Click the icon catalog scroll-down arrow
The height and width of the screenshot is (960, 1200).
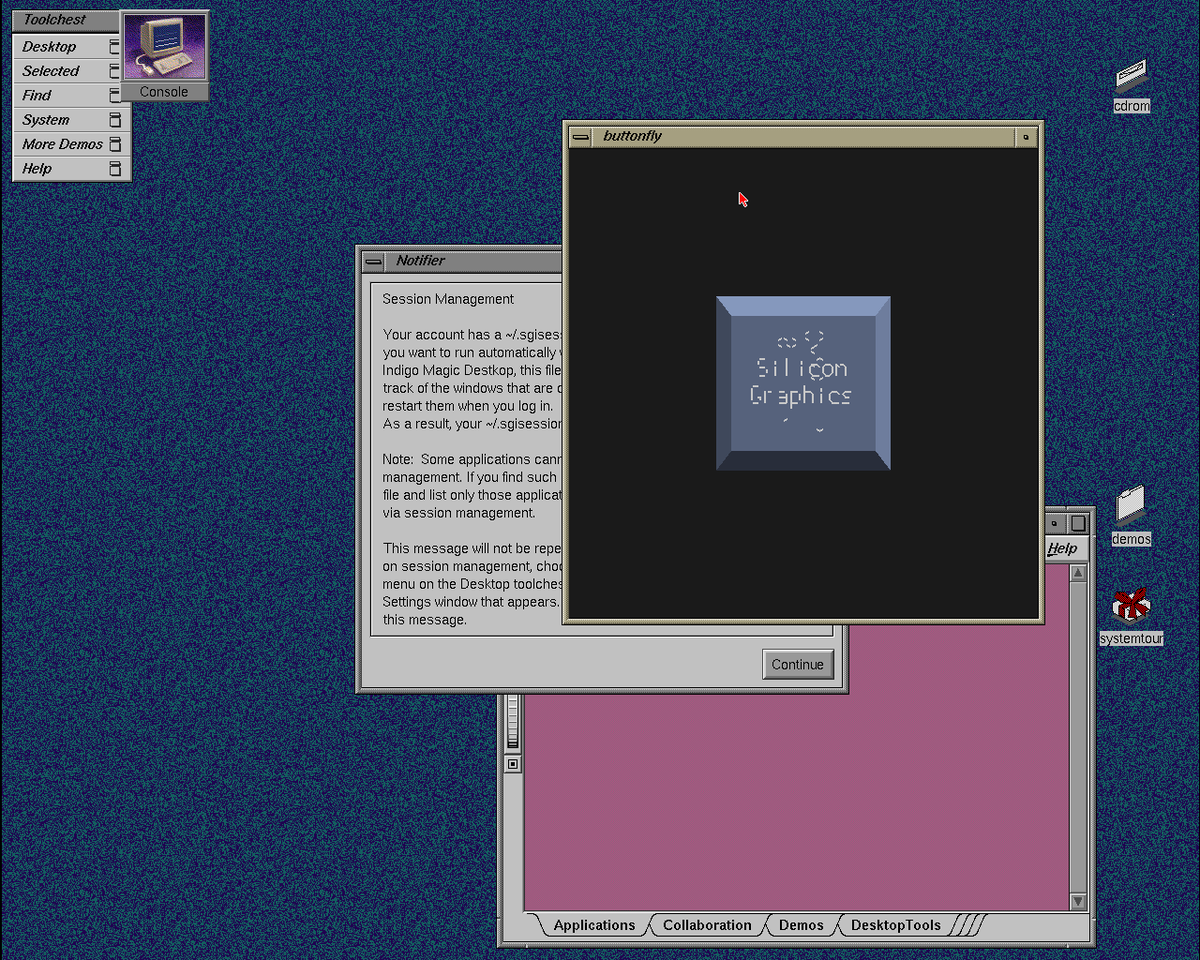[1078, 901]
